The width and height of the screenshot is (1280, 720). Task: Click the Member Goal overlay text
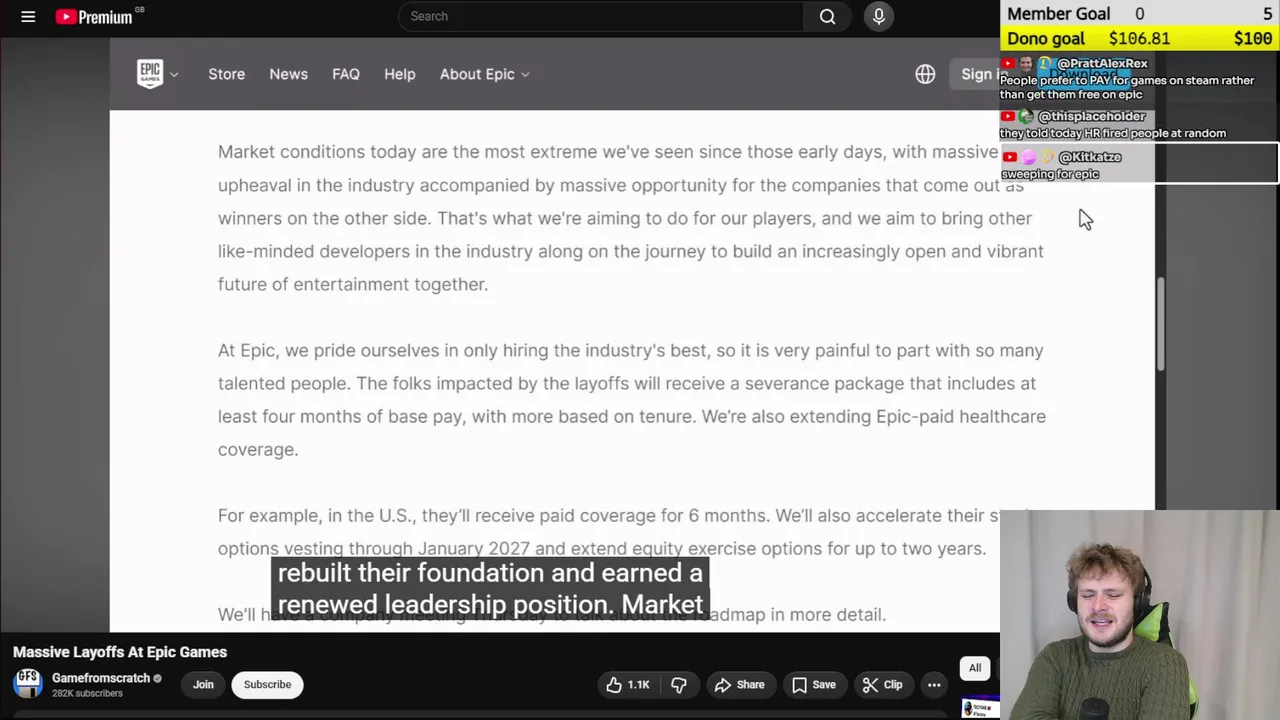point(1059,13)
